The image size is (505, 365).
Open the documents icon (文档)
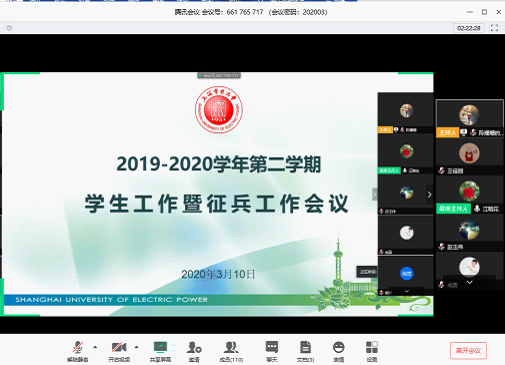coord(305,351)
